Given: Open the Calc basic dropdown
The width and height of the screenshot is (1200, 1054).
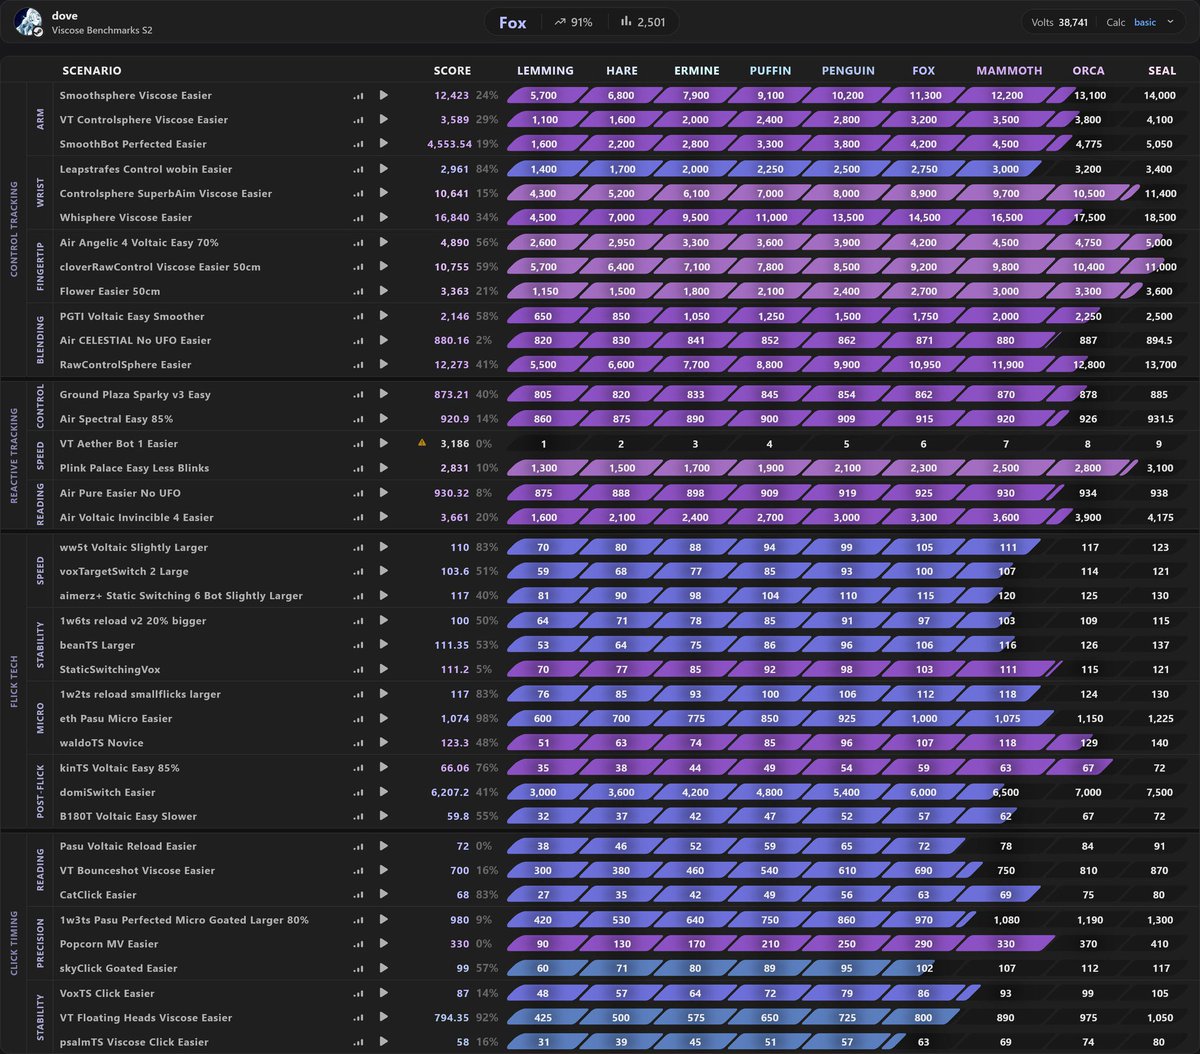Looking at the screenshot, I should 1145,22.
